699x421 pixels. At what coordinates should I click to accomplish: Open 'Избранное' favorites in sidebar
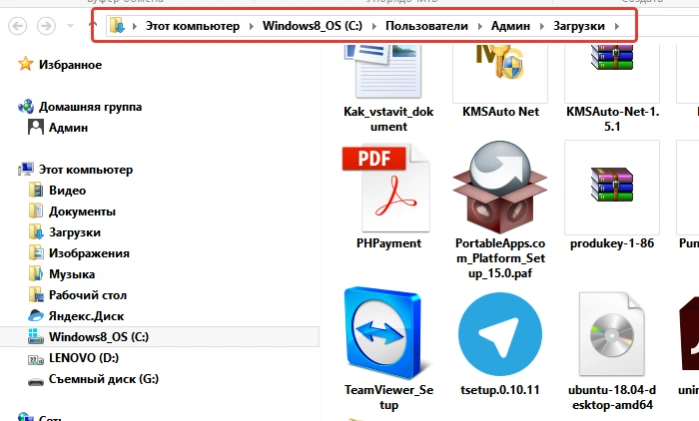point(70,65)
